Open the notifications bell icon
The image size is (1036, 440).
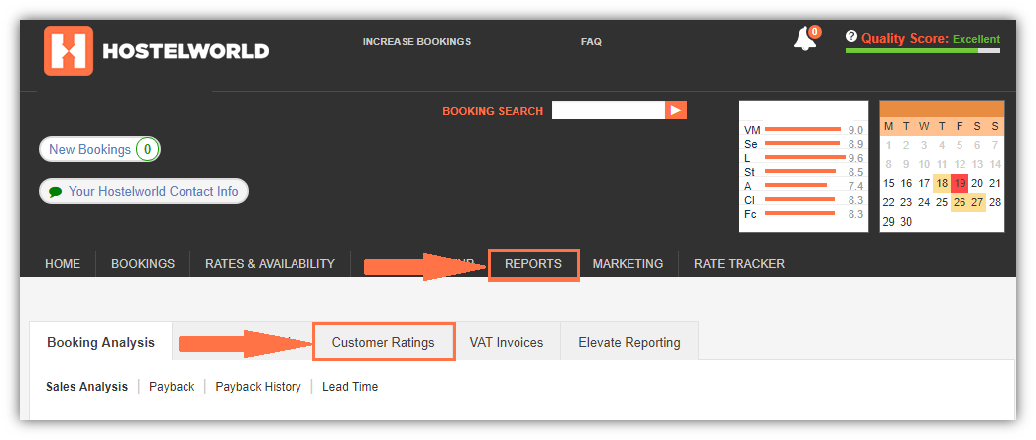click(x=805, y=40)
